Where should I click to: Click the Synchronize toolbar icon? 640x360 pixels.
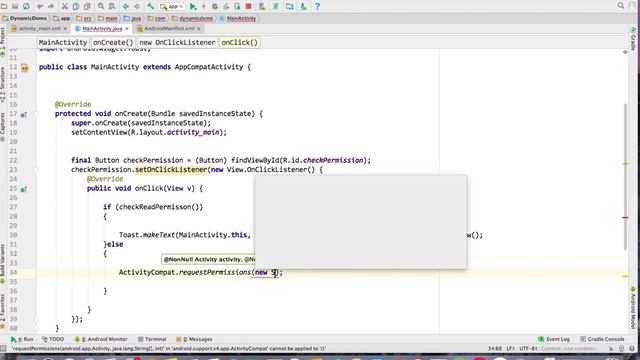(x=26, y=6)
